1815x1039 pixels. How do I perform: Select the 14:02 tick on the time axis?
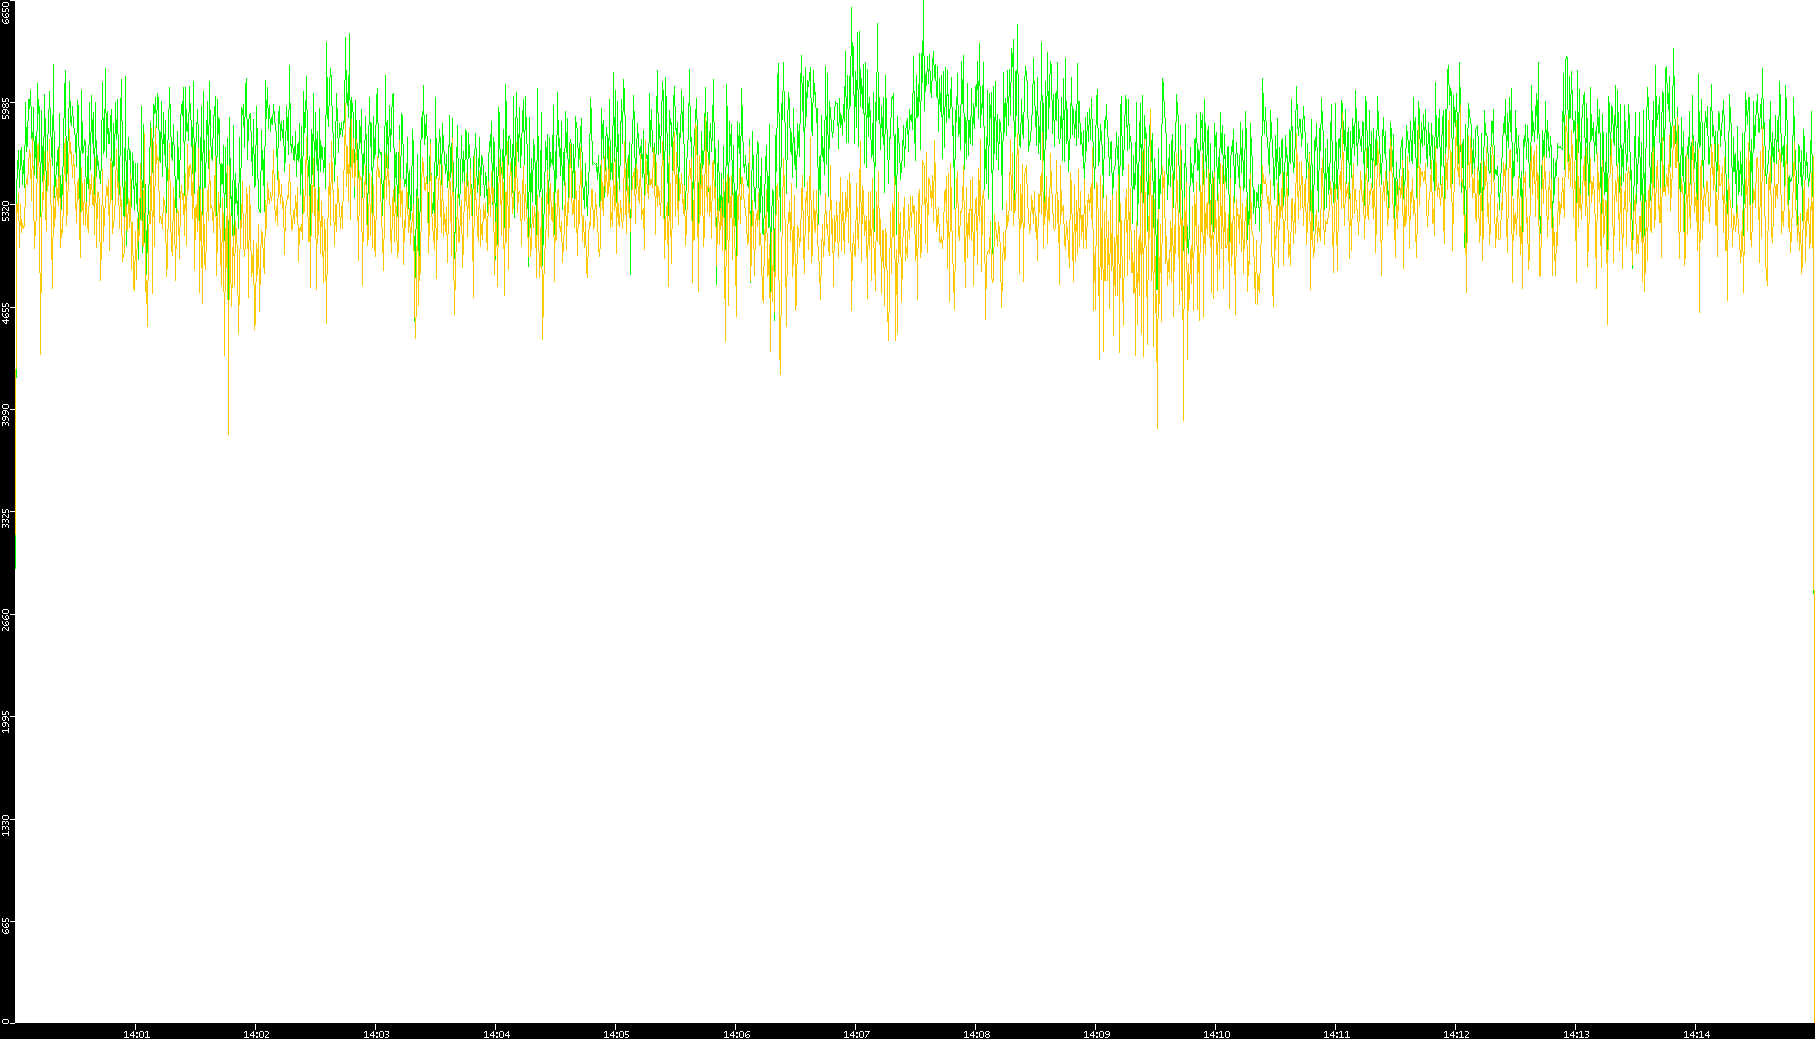pyautogui.click(x=256, y=1034)
